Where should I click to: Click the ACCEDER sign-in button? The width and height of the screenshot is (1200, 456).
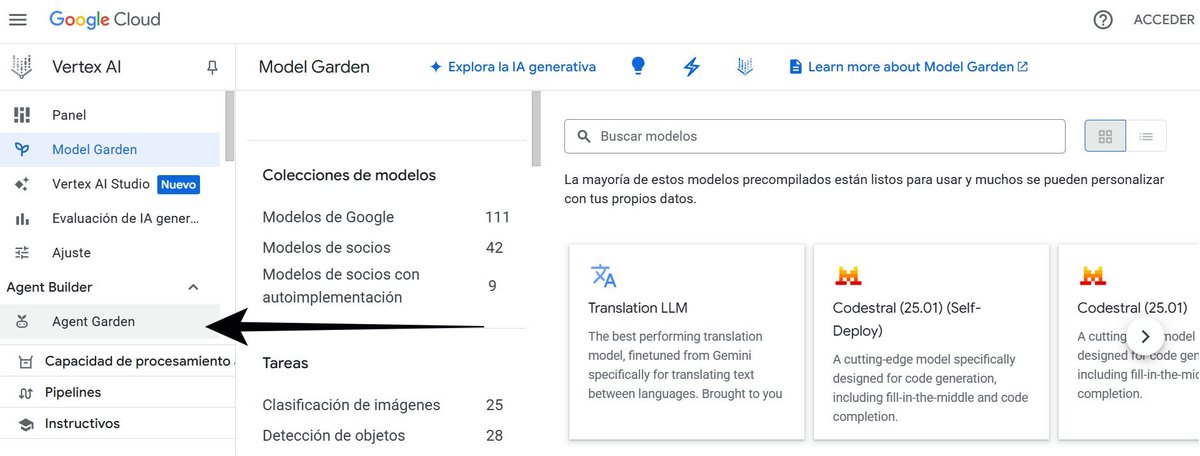click(x=1166, y=20)
